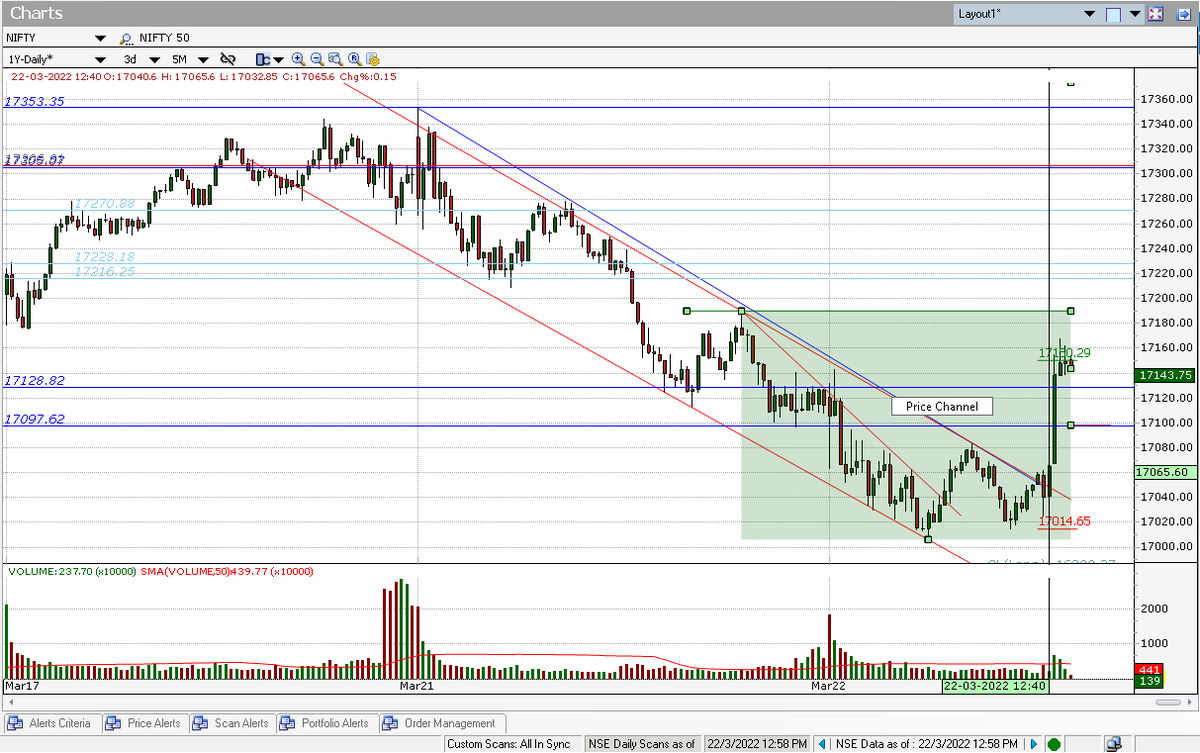
Task: Click the red 441 volume axis tag
Action: pyautogui.click(x=1147, y=669)
